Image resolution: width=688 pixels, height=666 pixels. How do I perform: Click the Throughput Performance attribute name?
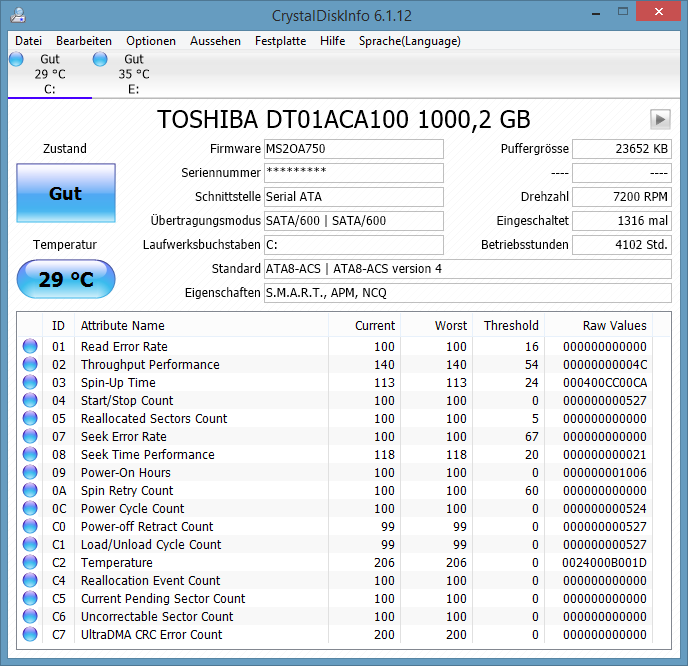pos(150,365)
